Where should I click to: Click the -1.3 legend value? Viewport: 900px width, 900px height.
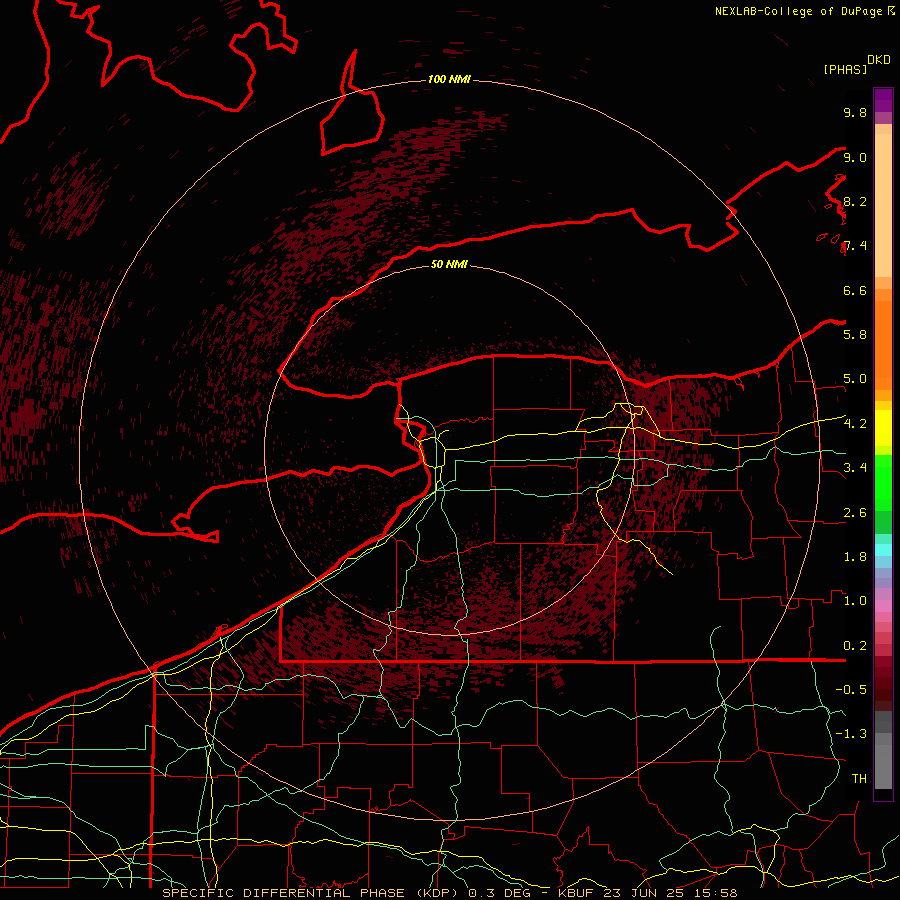(x=851, y=734)
